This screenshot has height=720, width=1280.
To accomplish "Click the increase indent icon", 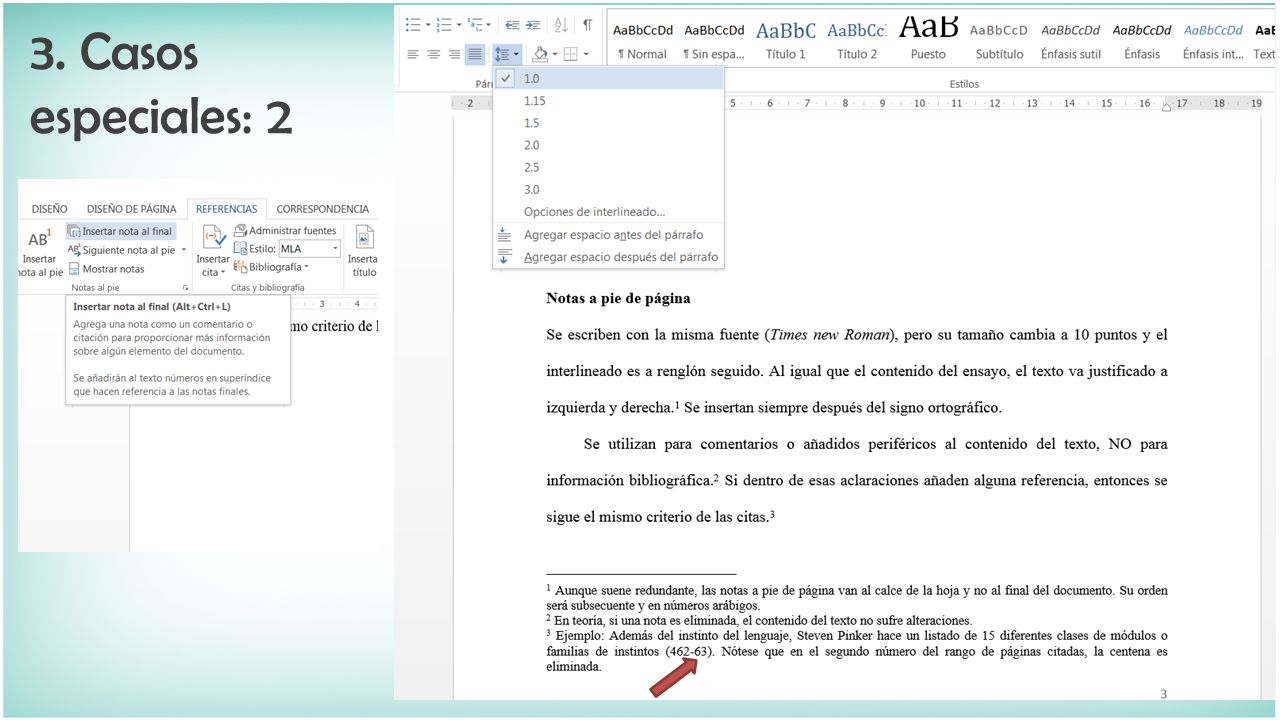I will 534,25.
